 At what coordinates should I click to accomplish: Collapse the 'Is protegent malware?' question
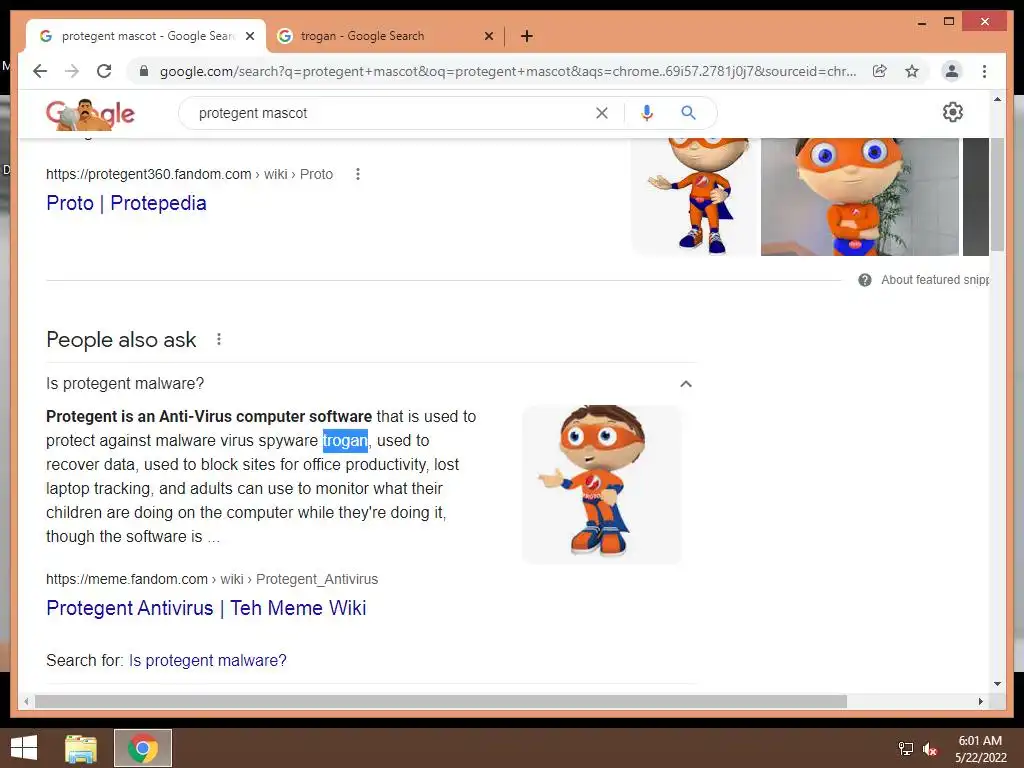686,384
